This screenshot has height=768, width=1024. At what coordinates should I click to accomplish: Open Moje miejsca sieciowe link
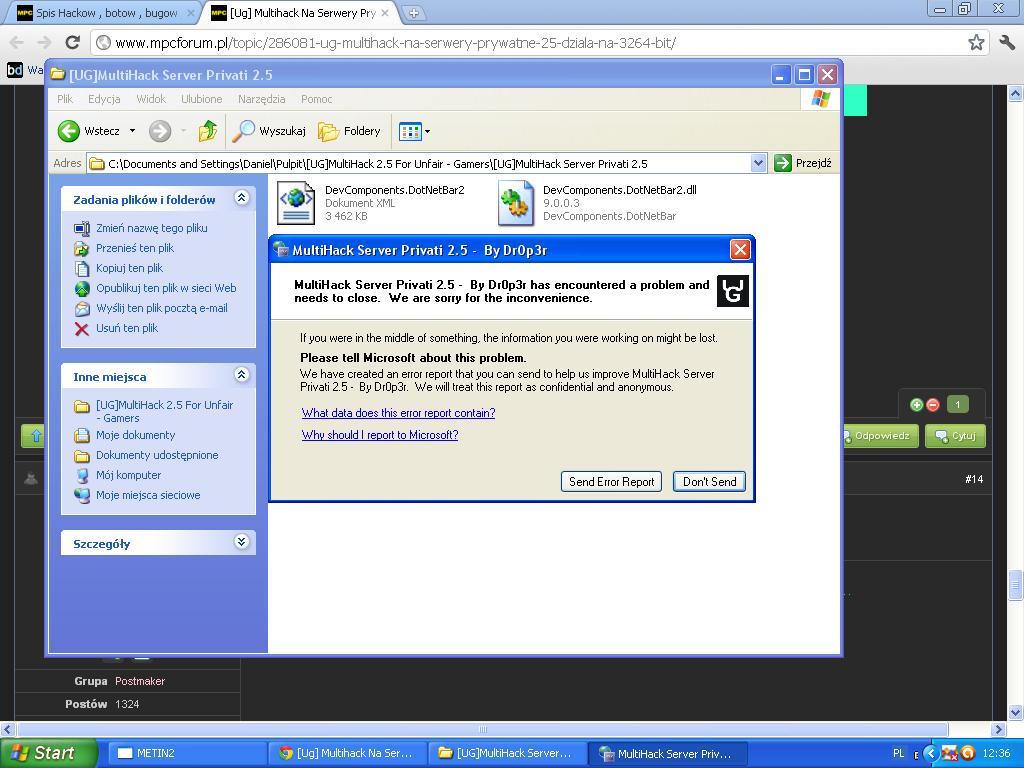click(148, 495)
